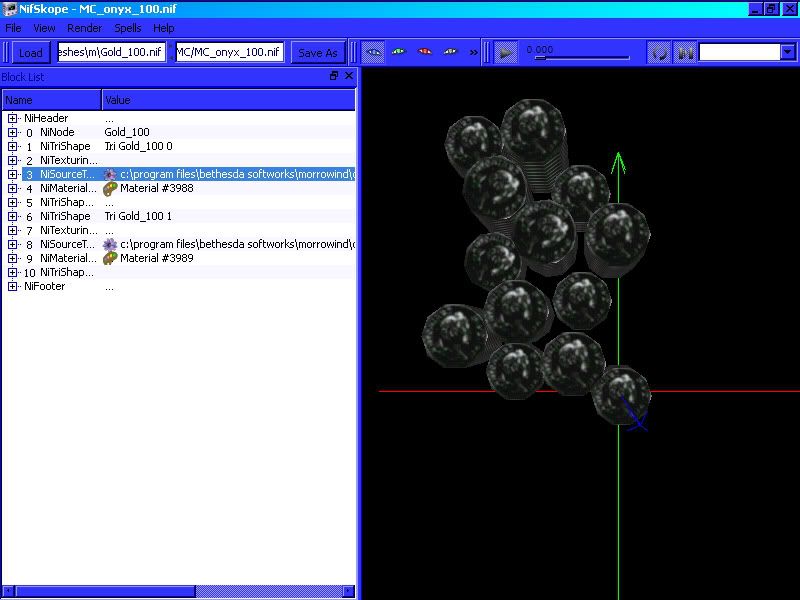Viewport: 800px width, 600px height.
Task: Click the Block List horizontal scrollbar thumb
Action: 106,591
